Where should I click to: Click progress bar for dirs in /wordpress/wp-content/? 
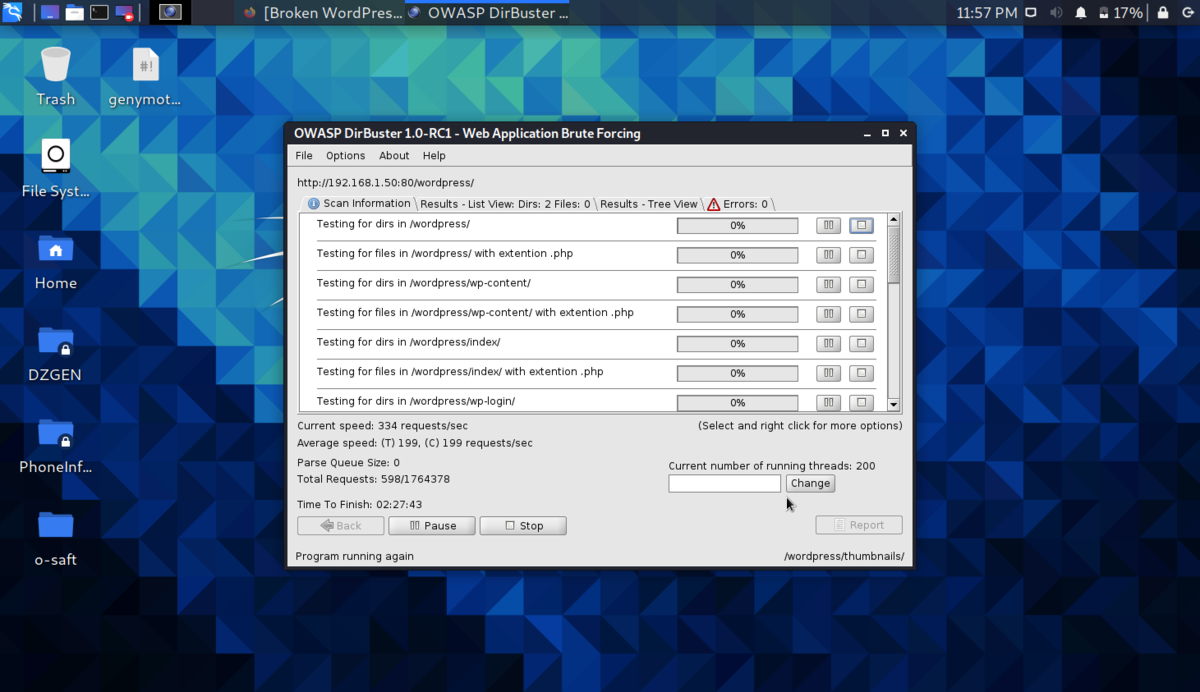738,284
